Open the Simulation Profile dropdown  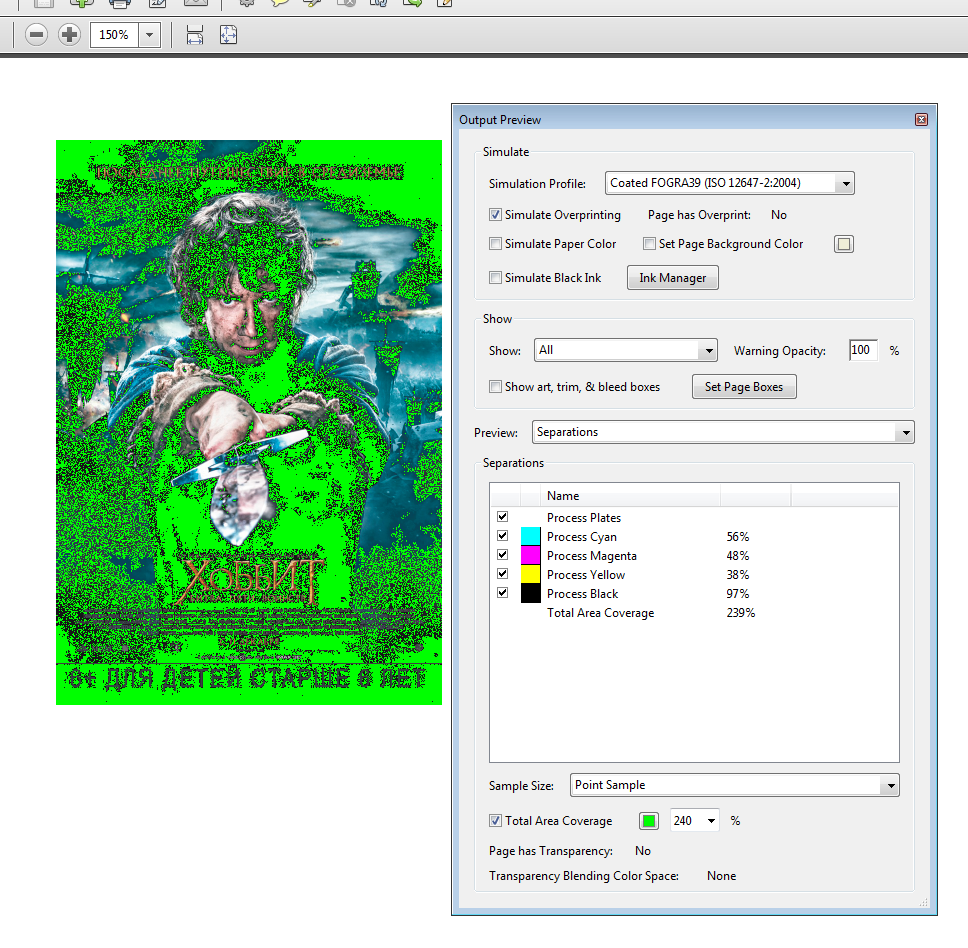(x=730, y=183)
